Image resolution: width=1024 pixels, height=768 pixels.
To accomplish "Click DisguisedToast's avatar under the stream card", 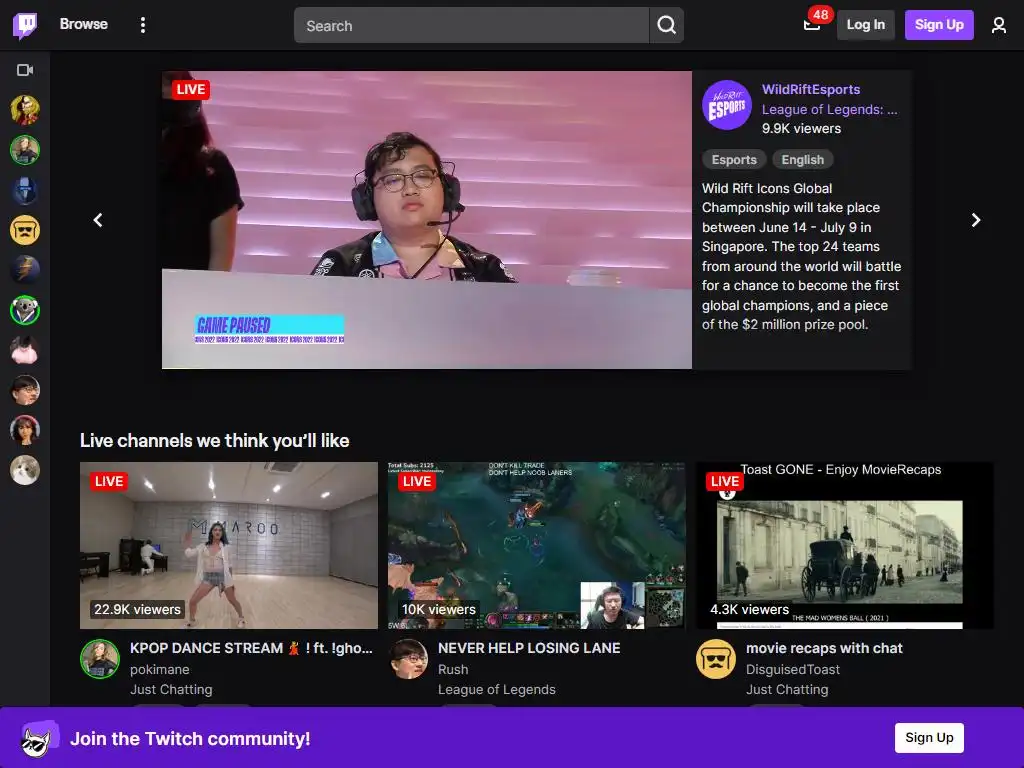I will (x=716, y=659).
